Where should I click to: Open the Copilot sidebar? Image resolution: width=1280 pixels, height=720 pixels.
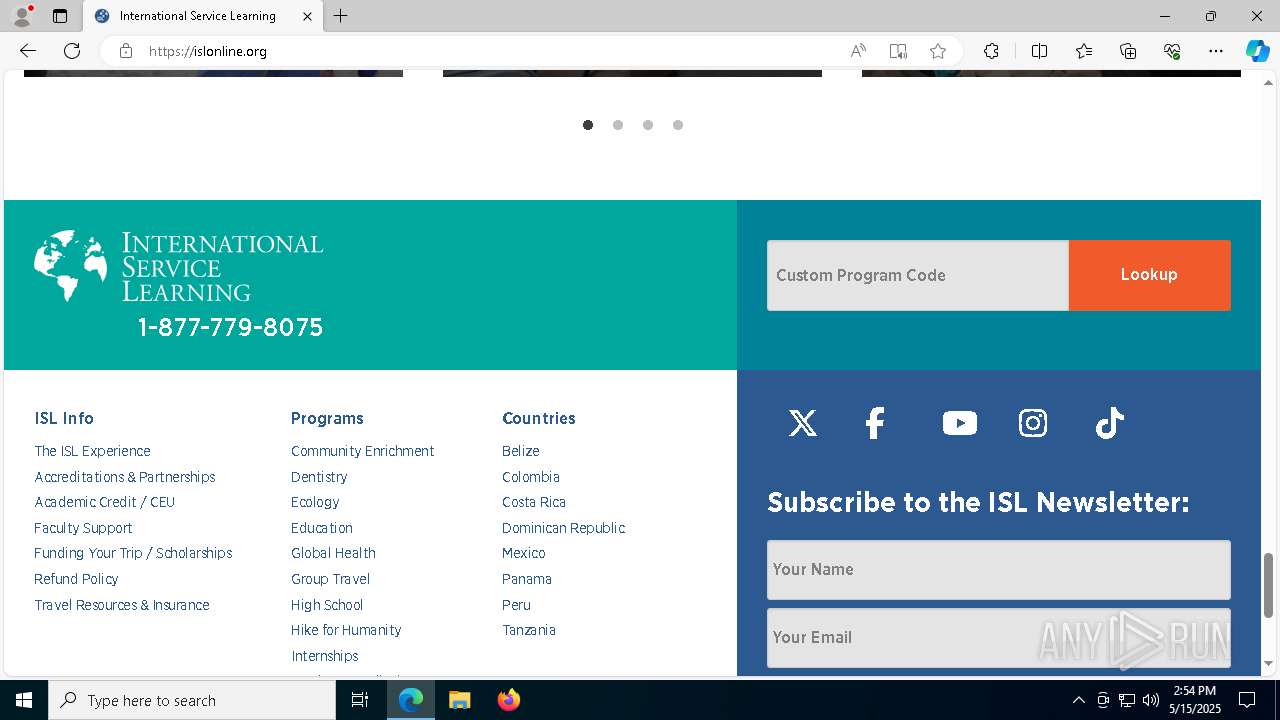(x=1257, y=51)
